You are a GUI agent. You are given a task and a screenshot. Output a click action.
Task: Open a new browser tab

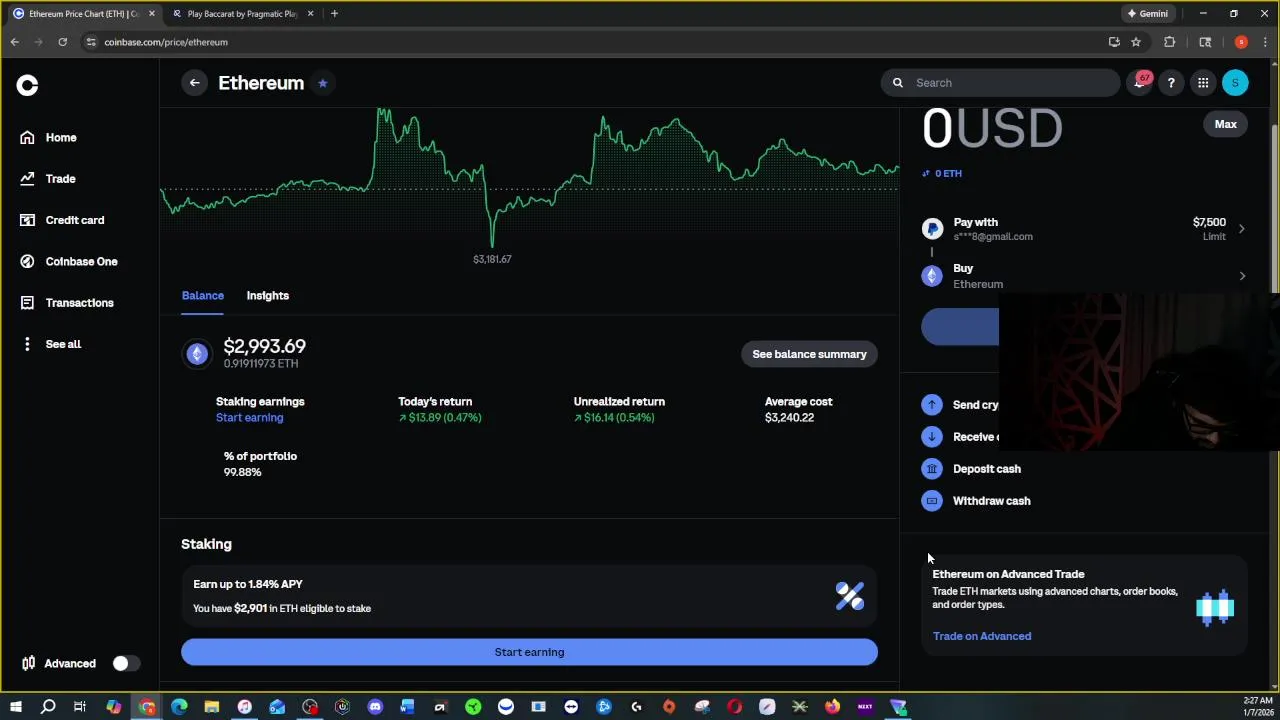334,14
